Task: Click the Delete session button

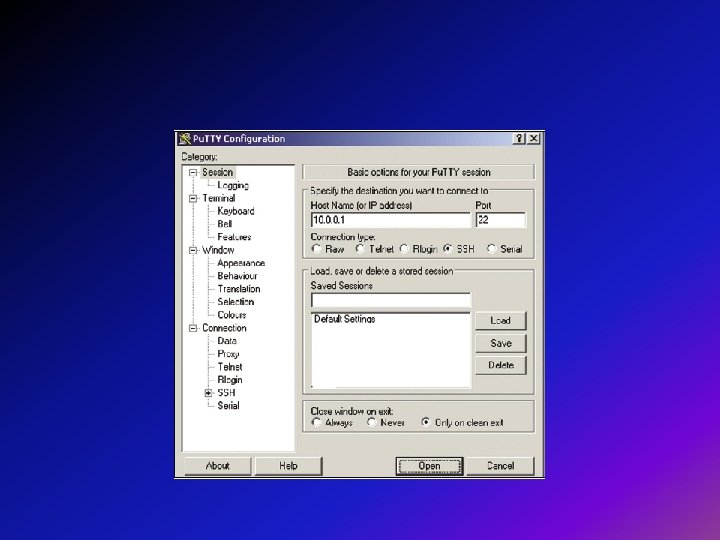Action: [x=501, y=365]
